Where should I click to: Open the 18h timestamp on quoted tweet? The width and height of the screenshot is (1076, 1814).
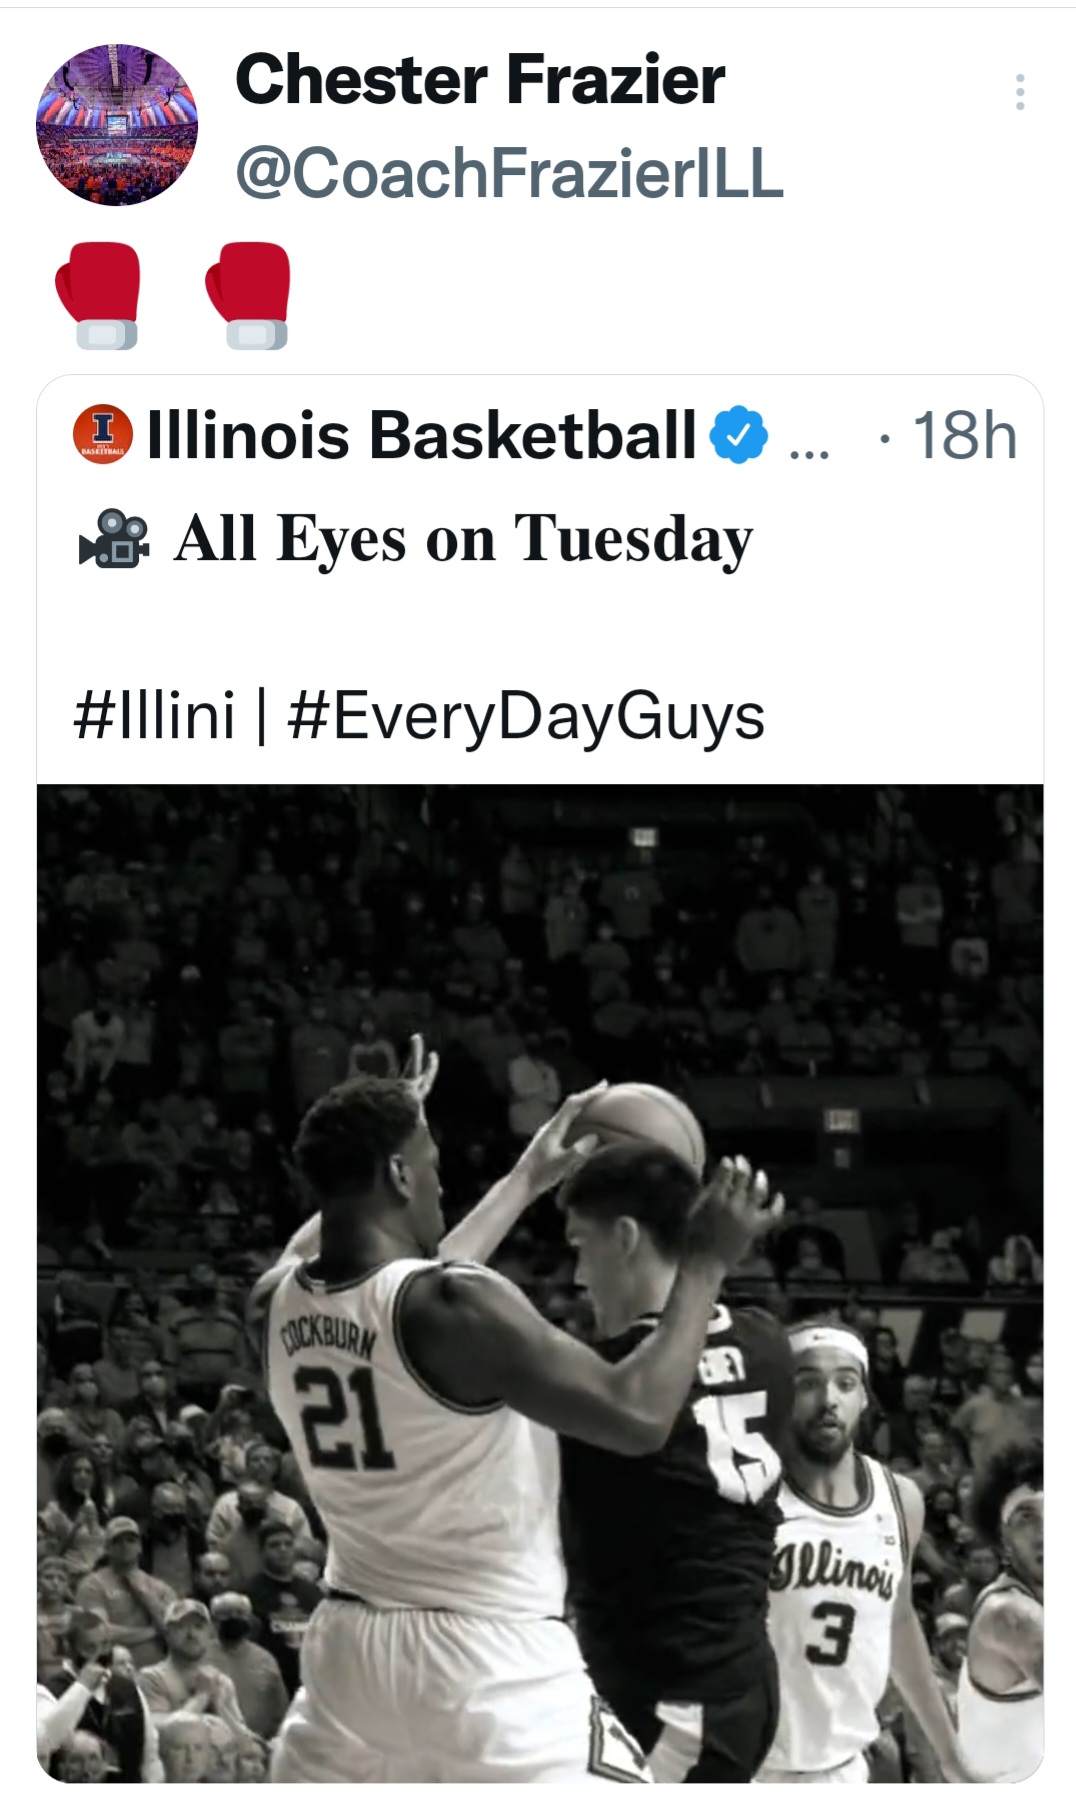pyautogui.click(x=964, y=435)
